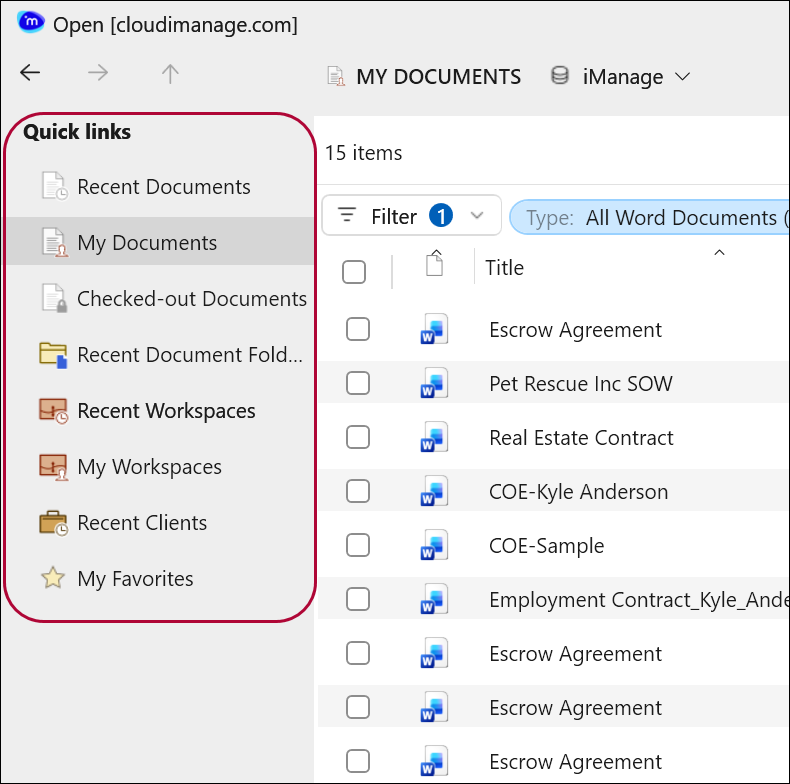790x784 pixels.
Task: Click the Quick links heading
Action: (77, 132)
